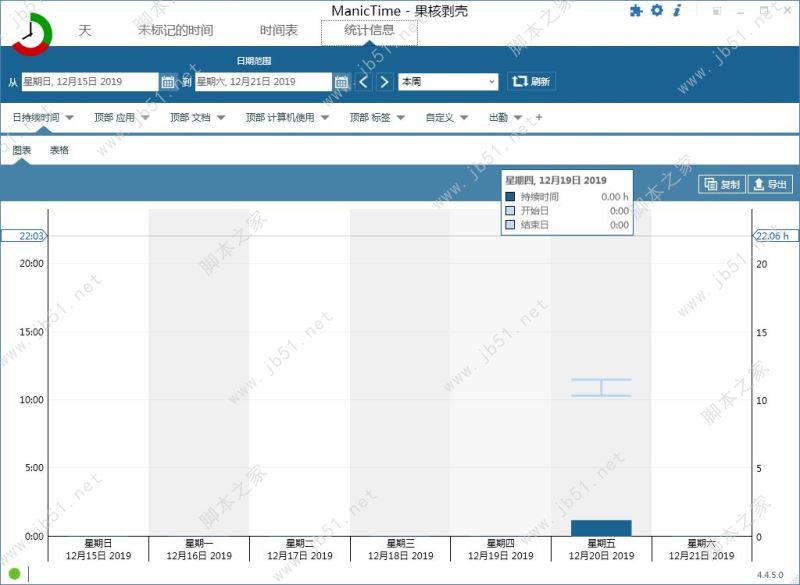
Task: Click the 4.4.5.0 version text
Action: [x=770, y=575]
